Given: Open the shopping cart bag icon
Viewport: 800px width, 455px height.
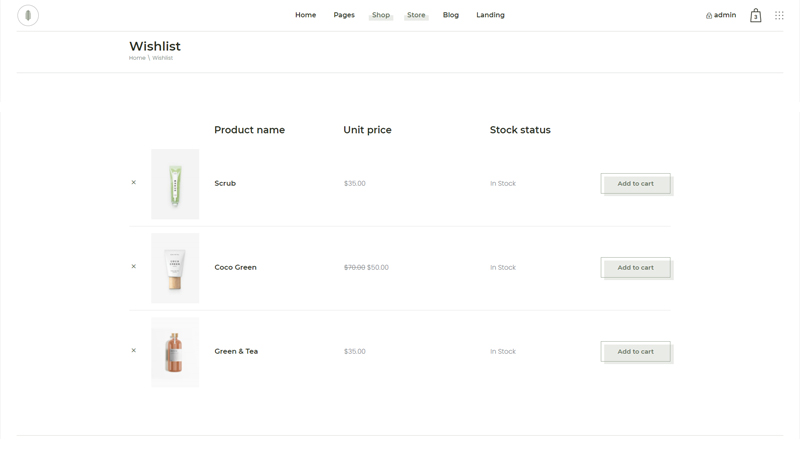Looking at the screenshot, I should [755, 15].
